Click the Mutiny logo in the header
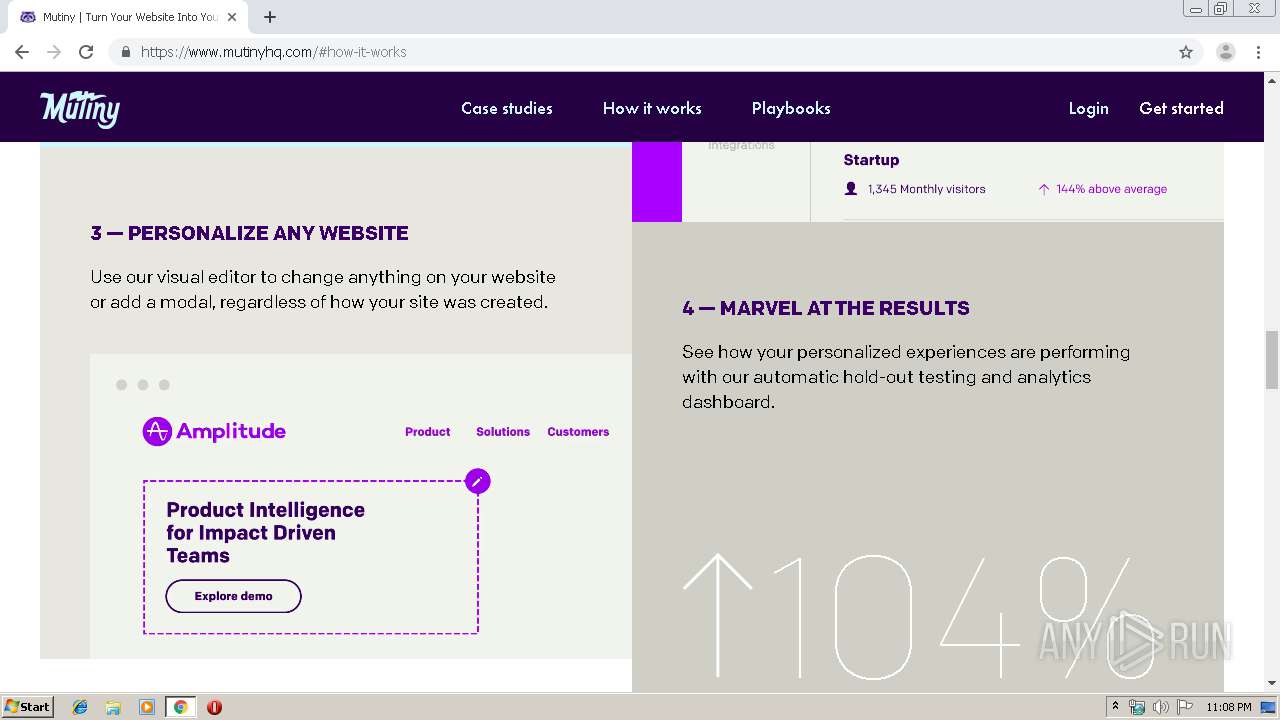Image resolution: width=1280 pixels, height=720 pixels. point(80,108)
